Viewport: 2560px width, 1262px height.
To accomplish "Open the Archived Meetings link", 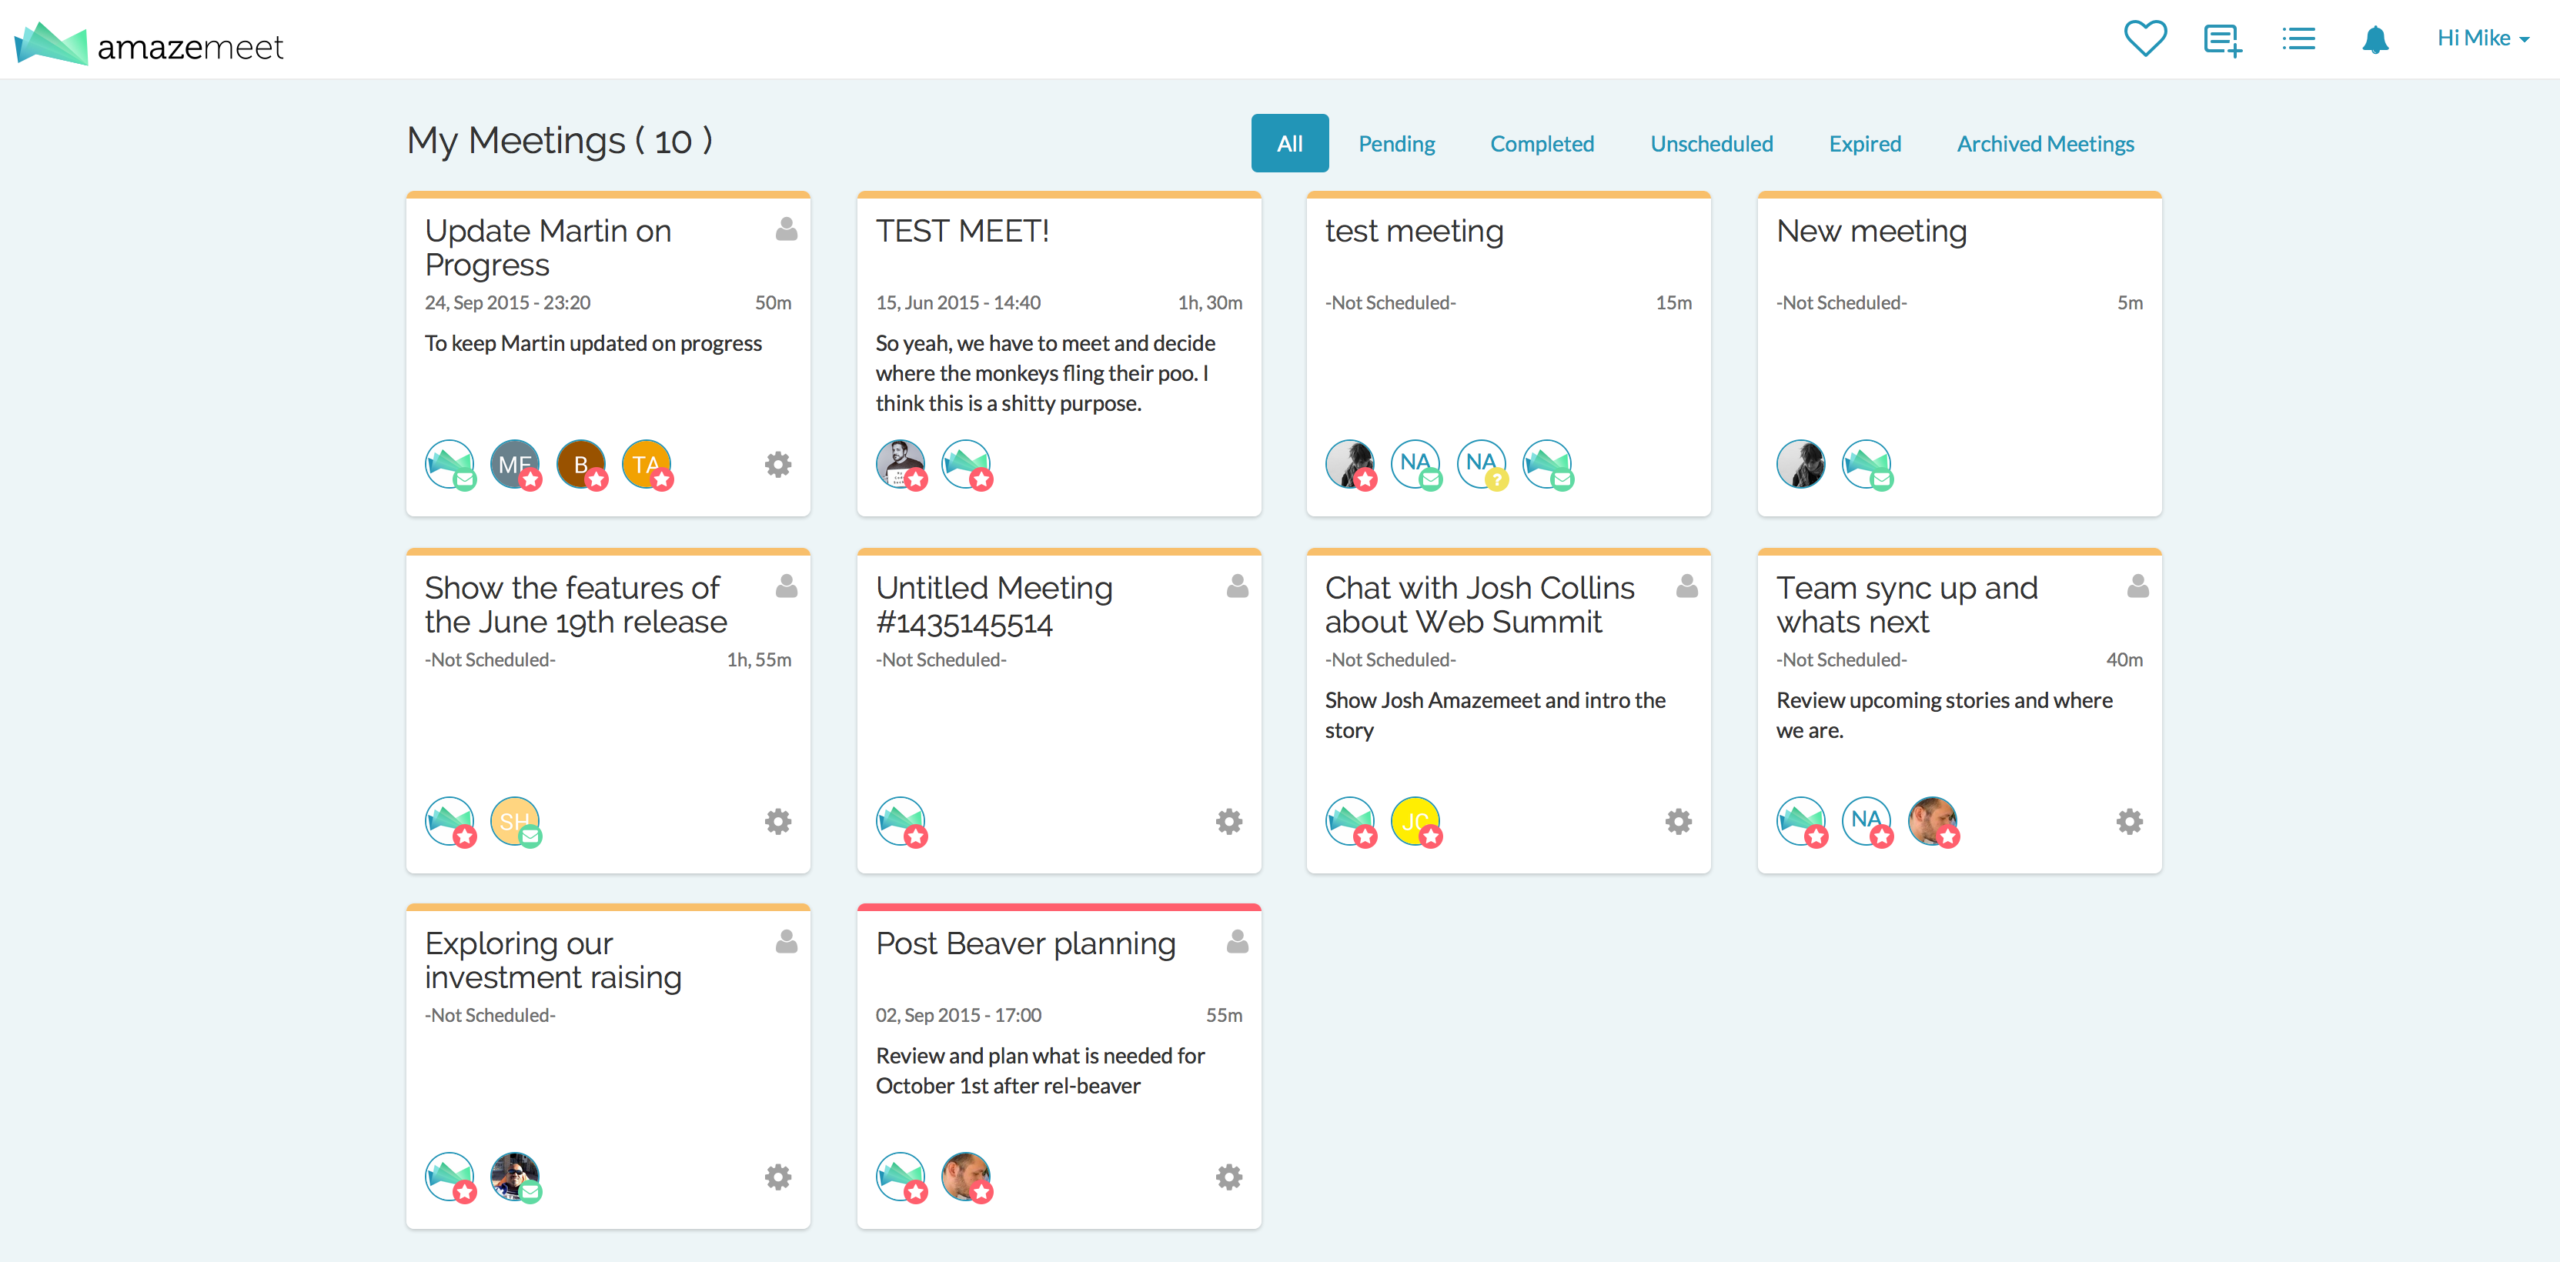I will (x=2045, y=144).
